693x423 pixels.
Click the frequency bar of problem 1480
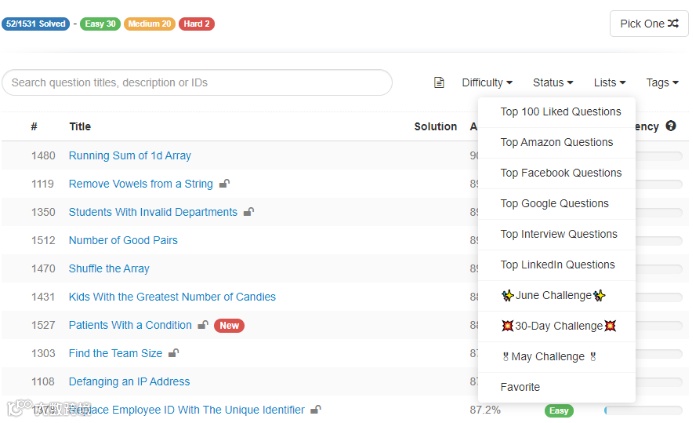click(660, 156)
